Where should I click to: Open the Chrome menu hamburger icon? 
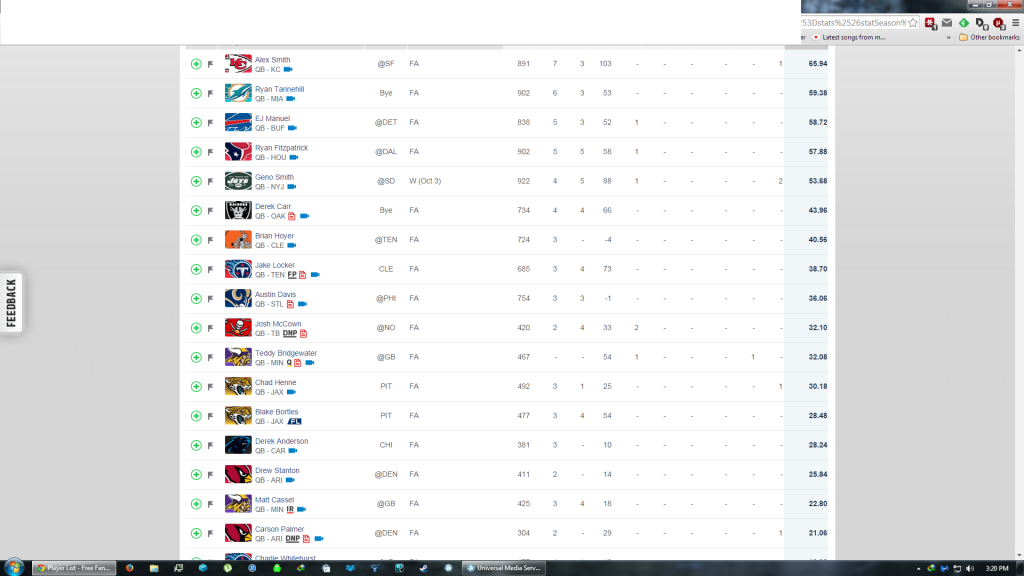pyautogui.click(x=1016, y=23)
